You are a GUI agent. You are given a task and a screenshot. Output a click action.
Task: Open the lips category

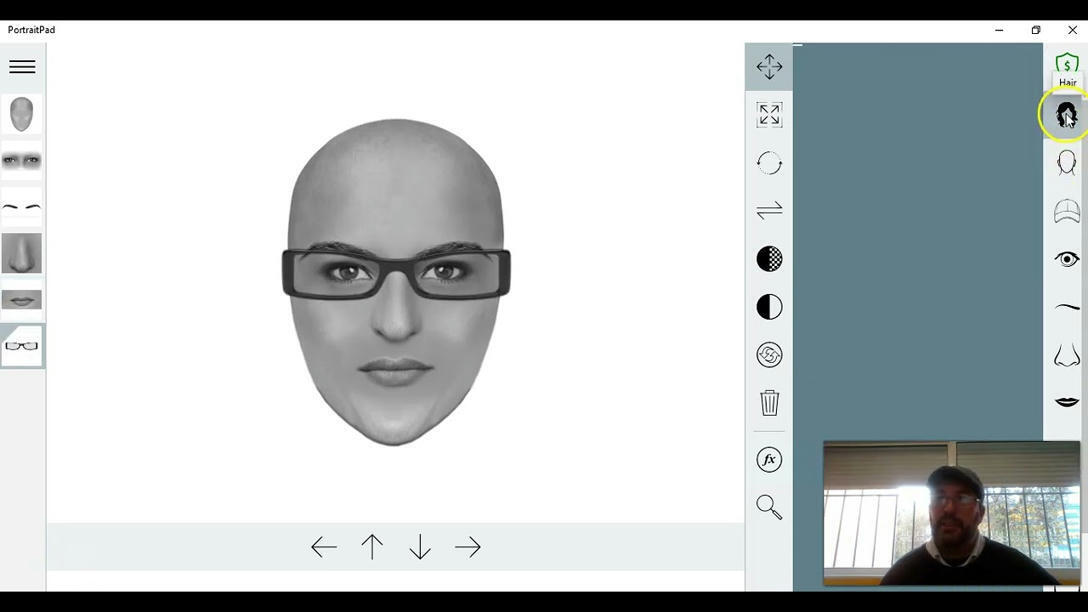(1066, 402)
